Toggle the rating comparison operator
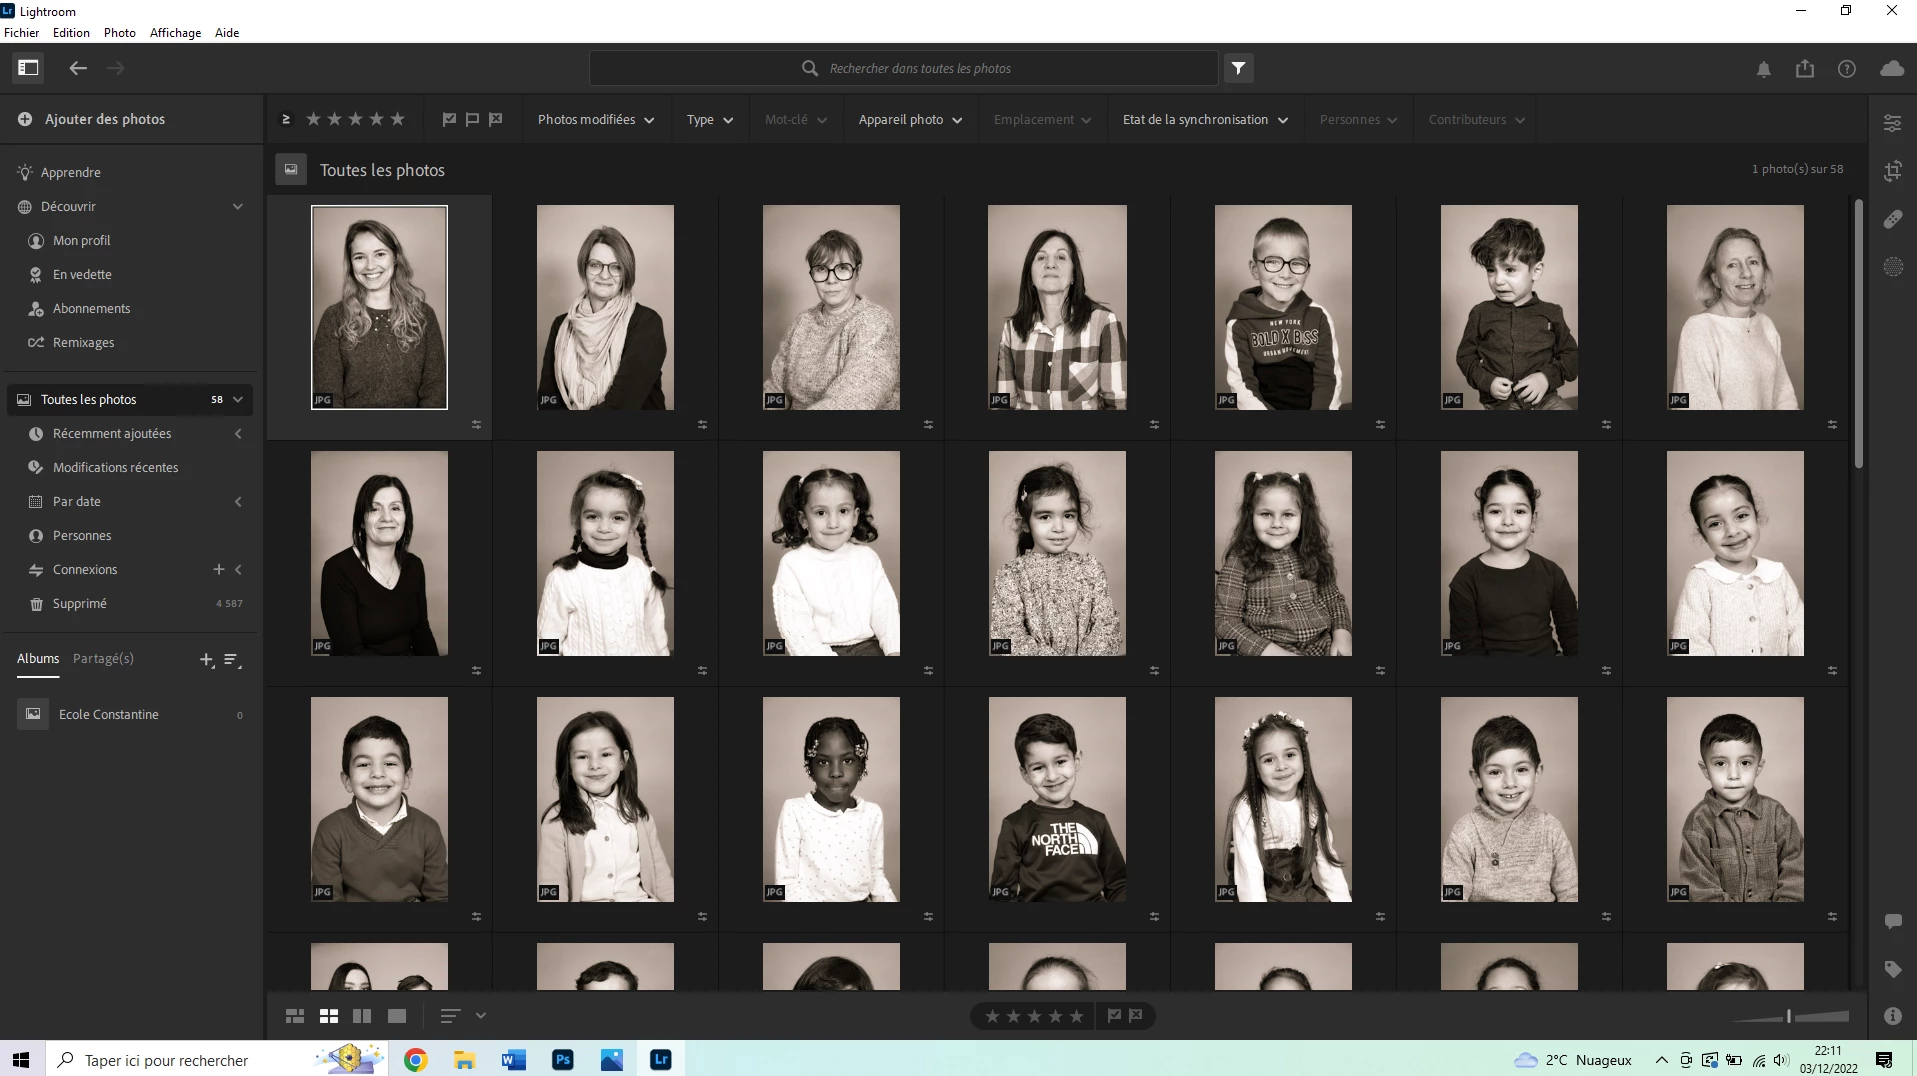1917x1076 pixels. [286, 119]
